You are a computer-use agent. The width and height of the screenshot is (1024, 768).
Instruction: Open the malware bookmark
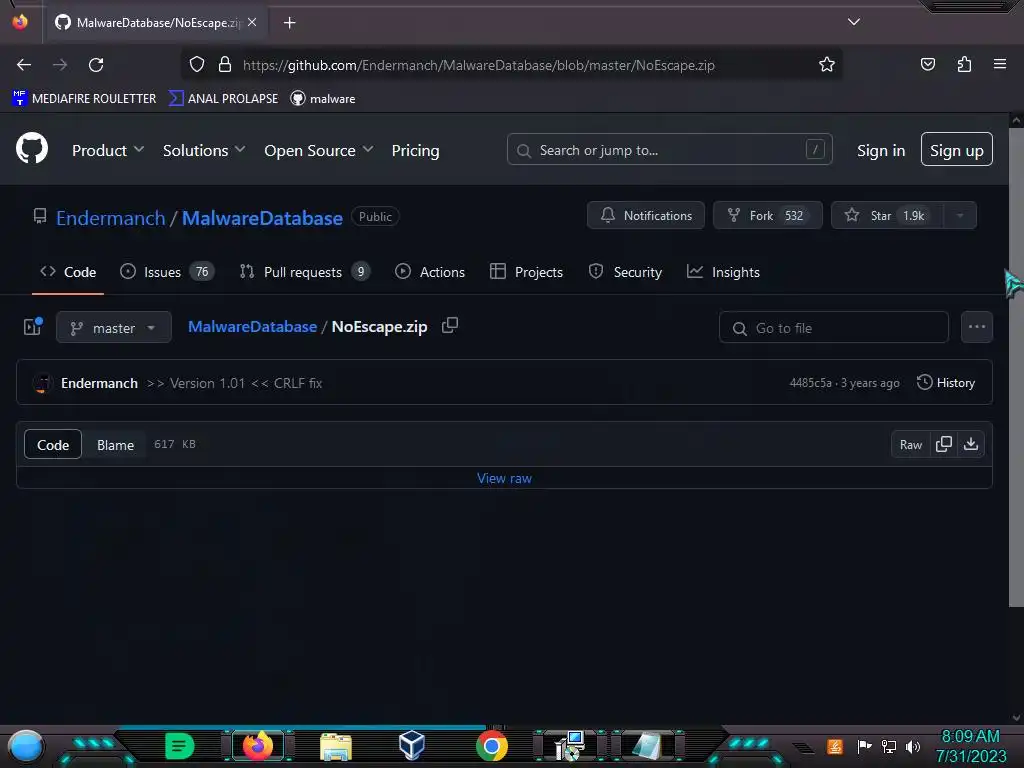click(x=323, y=99)
